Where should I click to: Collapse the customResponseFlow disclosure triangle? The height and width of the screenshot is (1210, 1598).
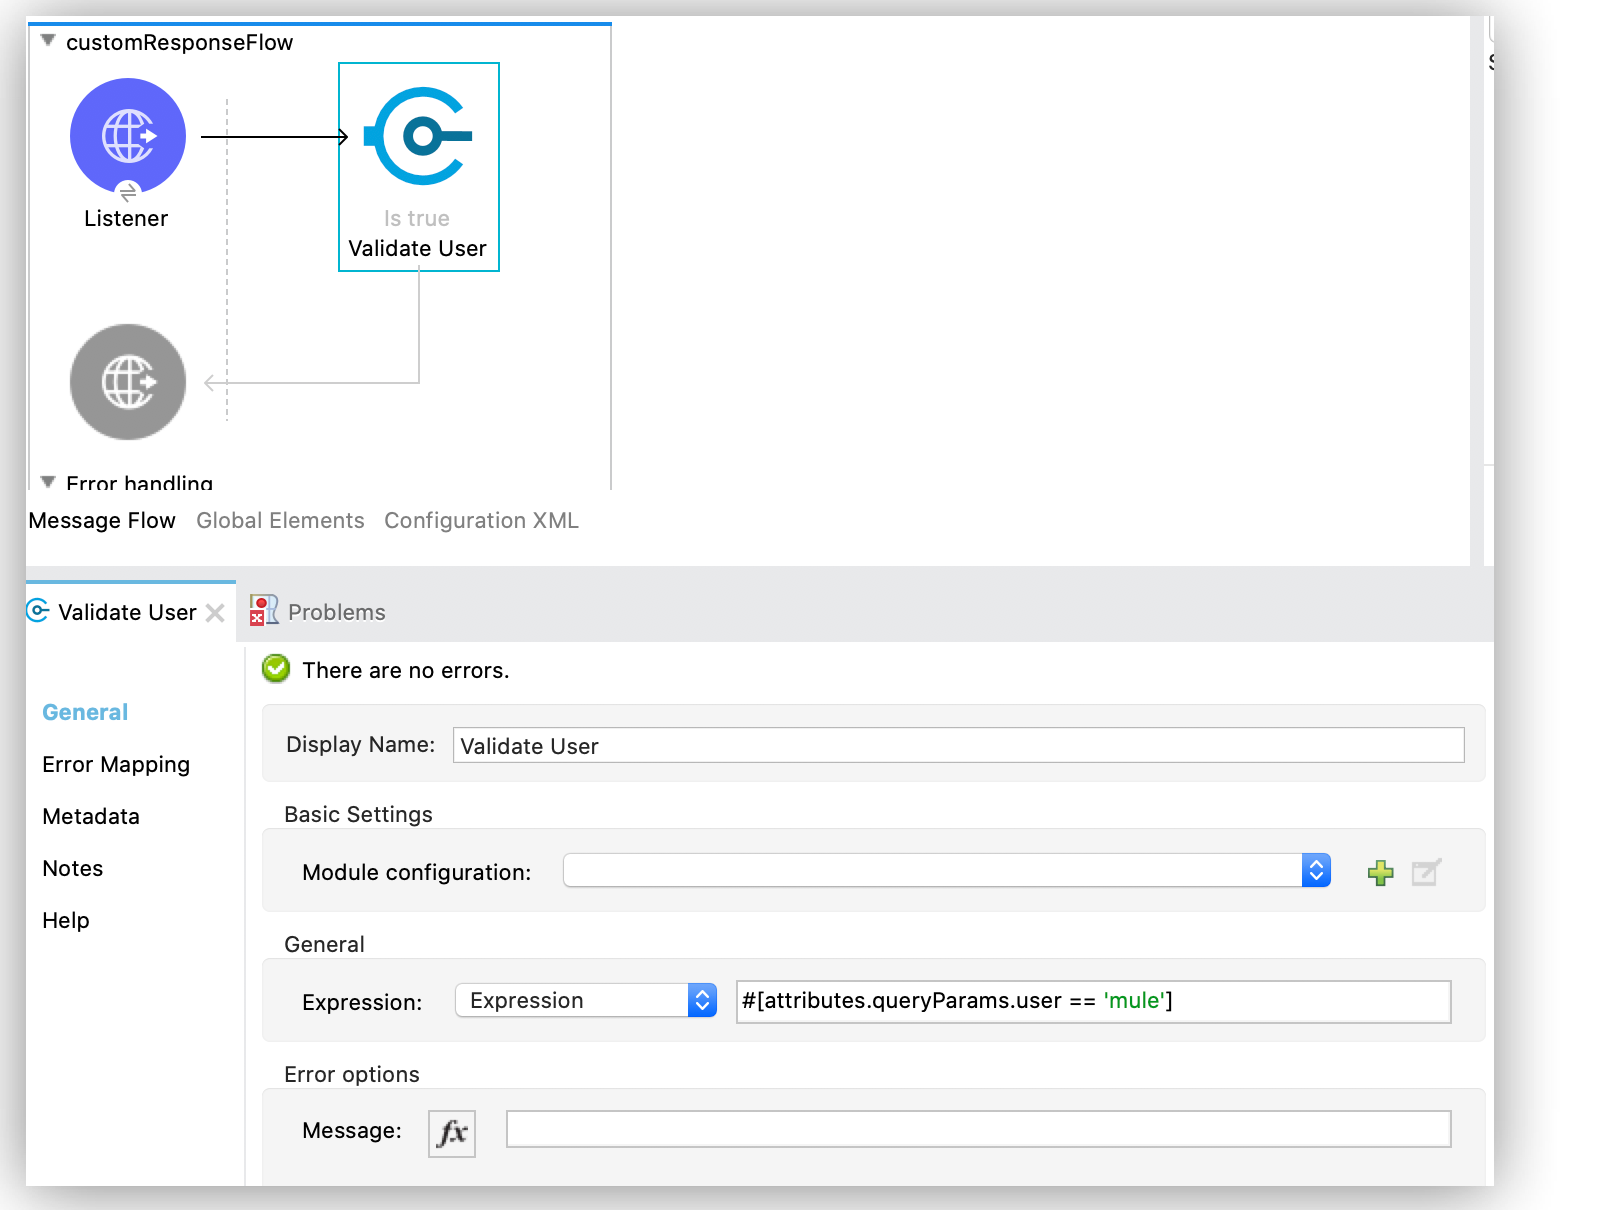47,41
